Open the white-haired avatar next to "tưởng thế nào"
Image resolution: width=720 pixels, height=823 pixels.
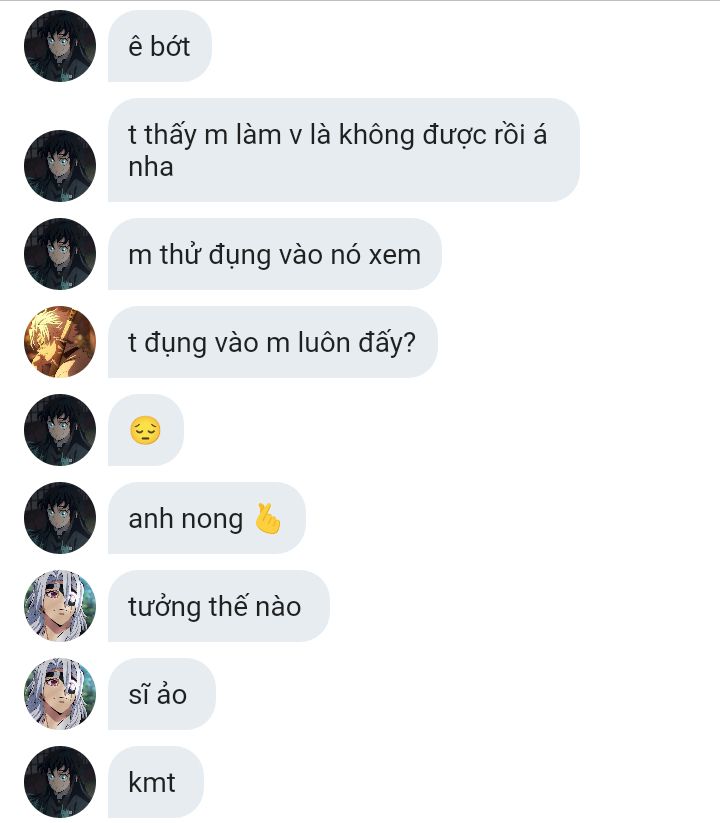(60, 606)
